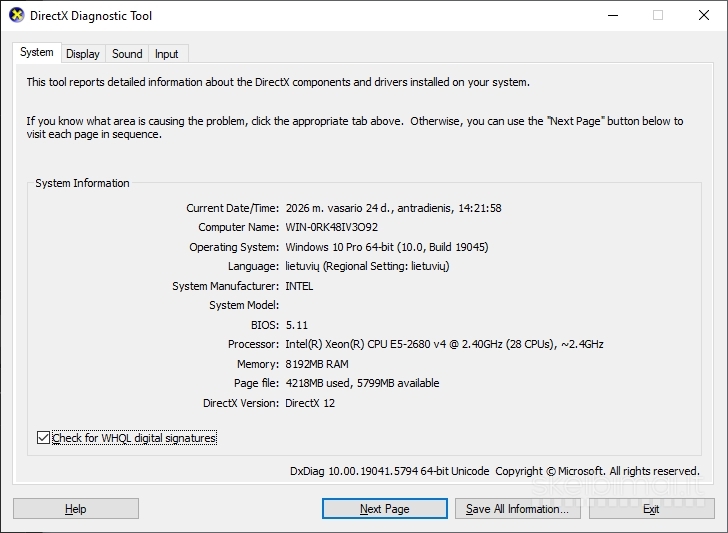
Task: Click the Operating System Windows 10 Pro value
Action: [x=386, y=247]
